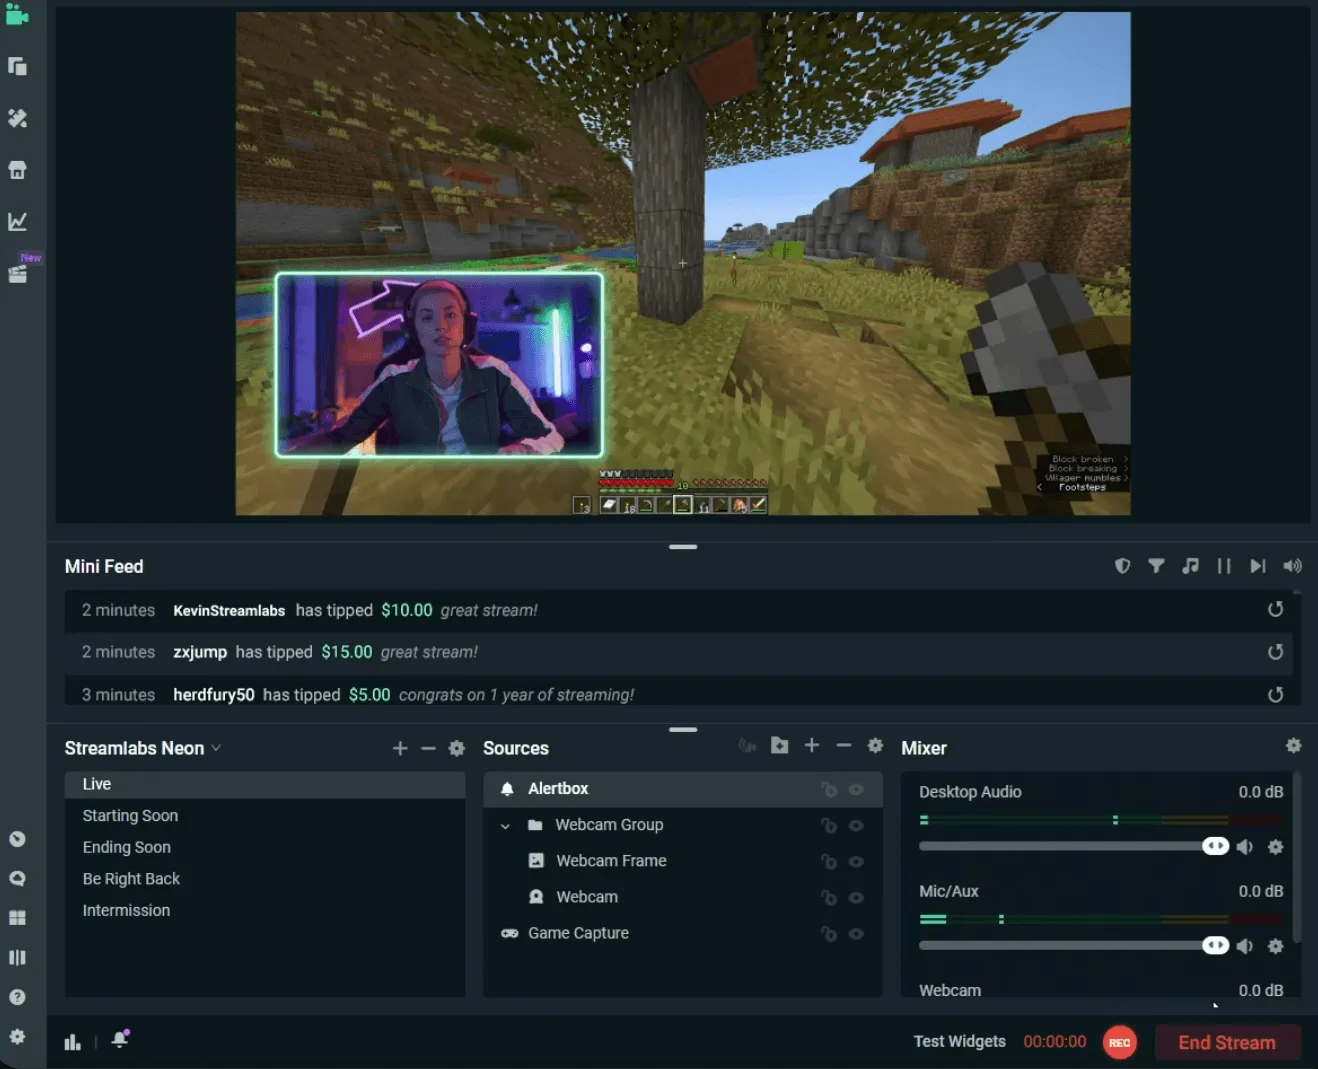Toggle the studio mode columns icon

[17, 957]
